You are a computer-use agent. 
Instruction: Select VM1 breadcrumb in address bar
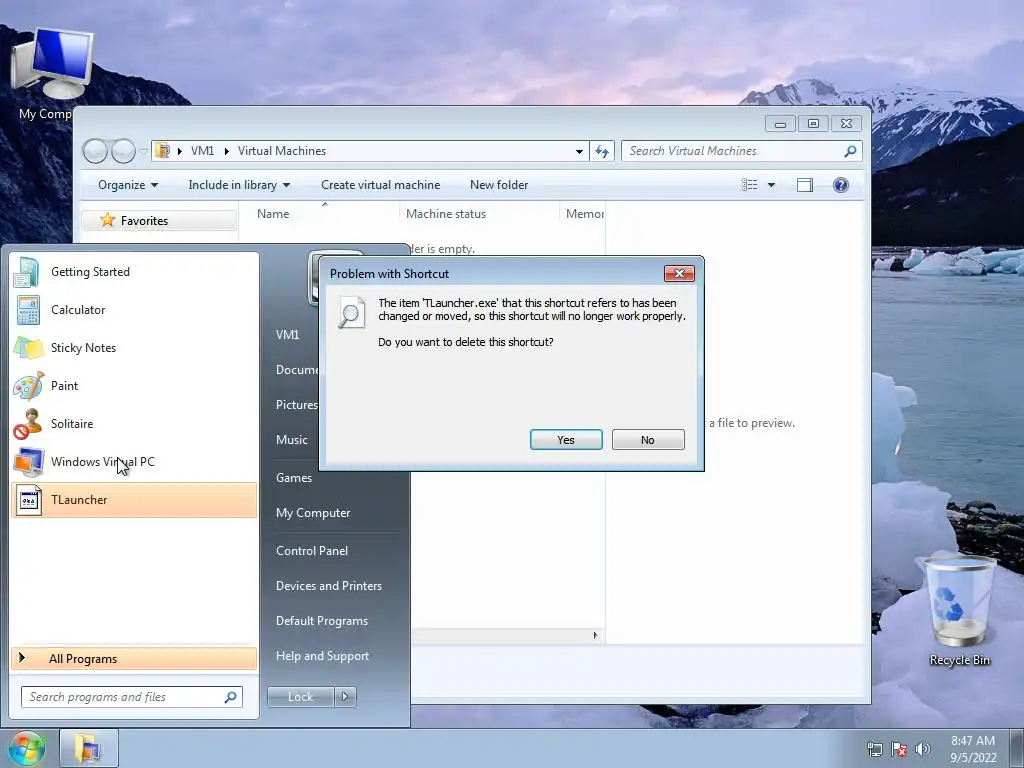[202, 151]
